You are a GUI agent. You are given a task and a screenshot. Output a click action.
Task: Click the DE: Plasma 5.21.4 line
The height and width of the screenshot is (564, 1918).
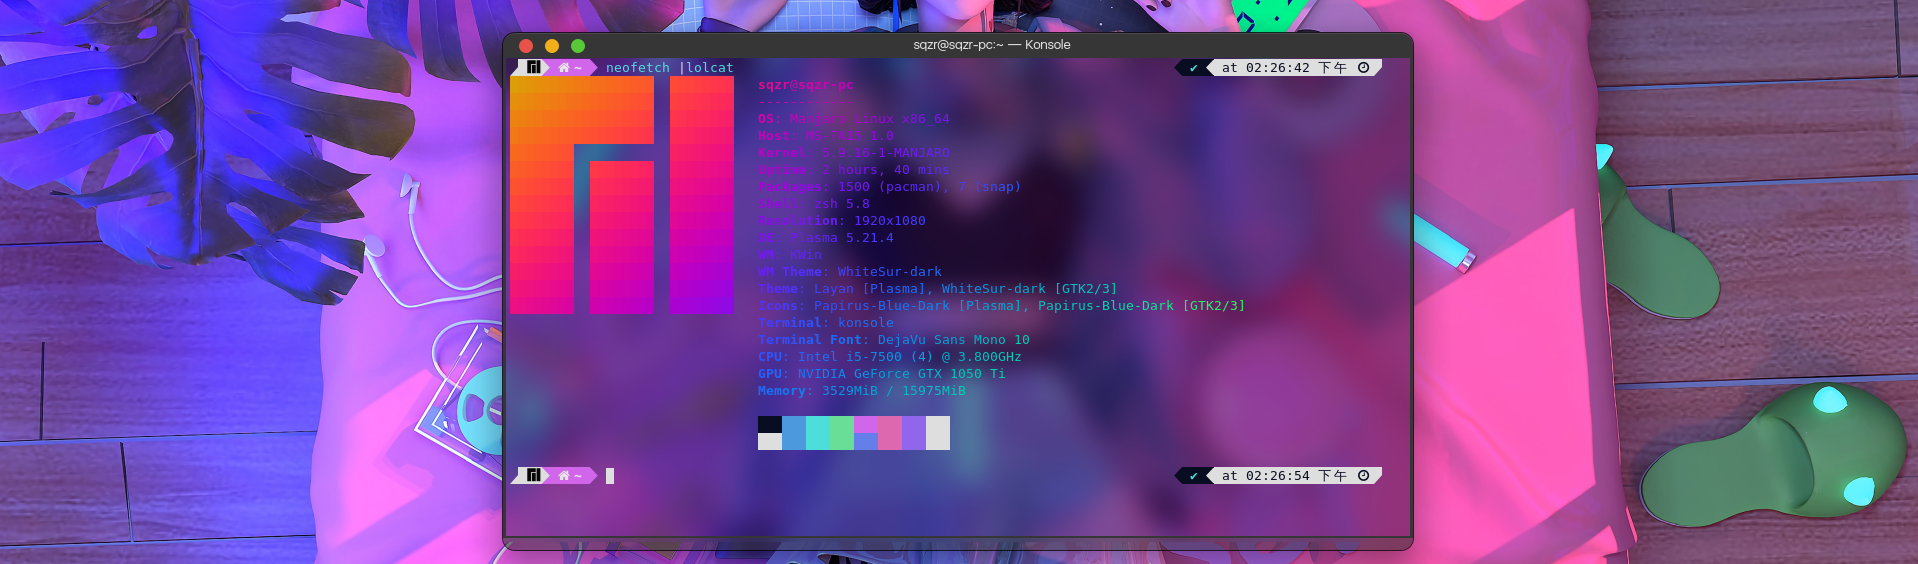pos(826,238)
